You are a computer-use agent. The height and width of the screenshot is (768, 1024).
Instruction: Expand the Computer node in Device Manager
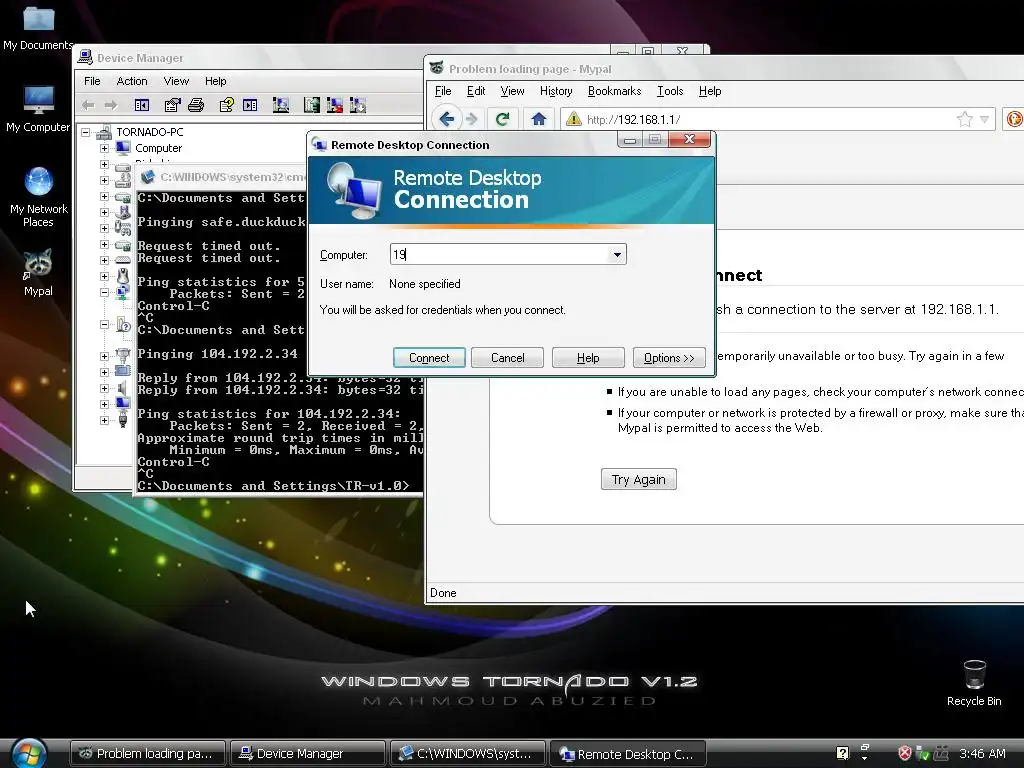104,148
